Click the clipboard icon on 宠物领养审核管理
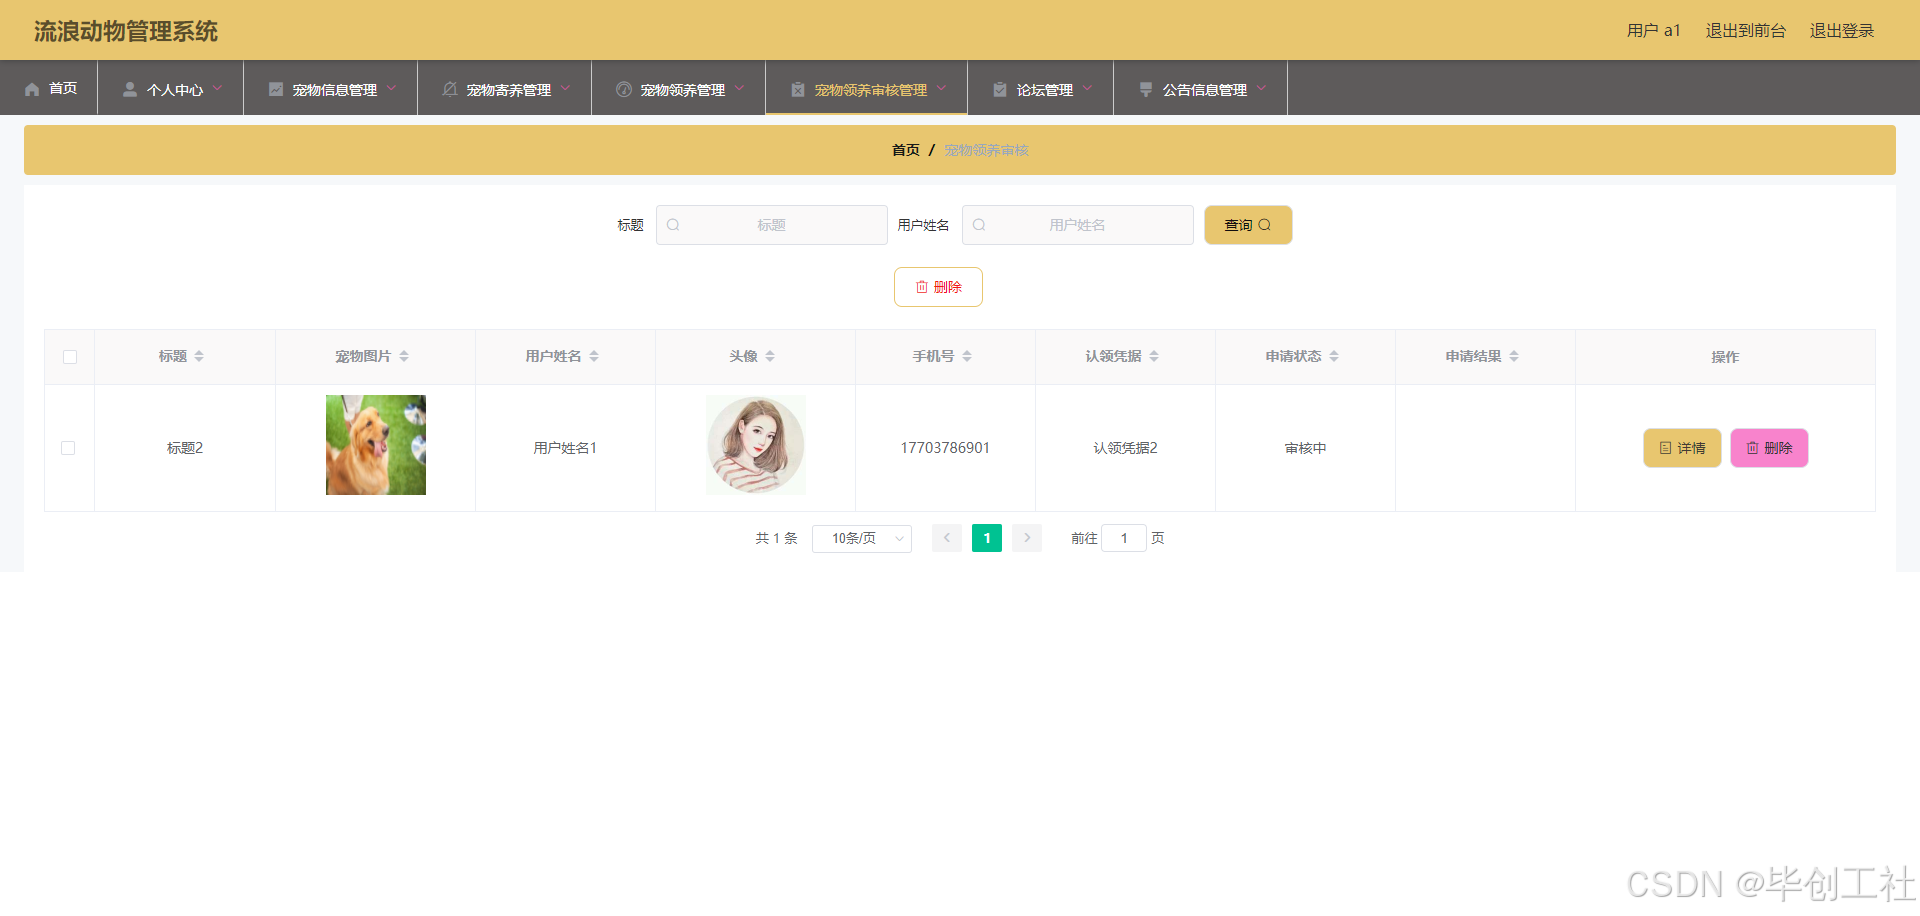The image size is (1920, 916). point(797,88)
